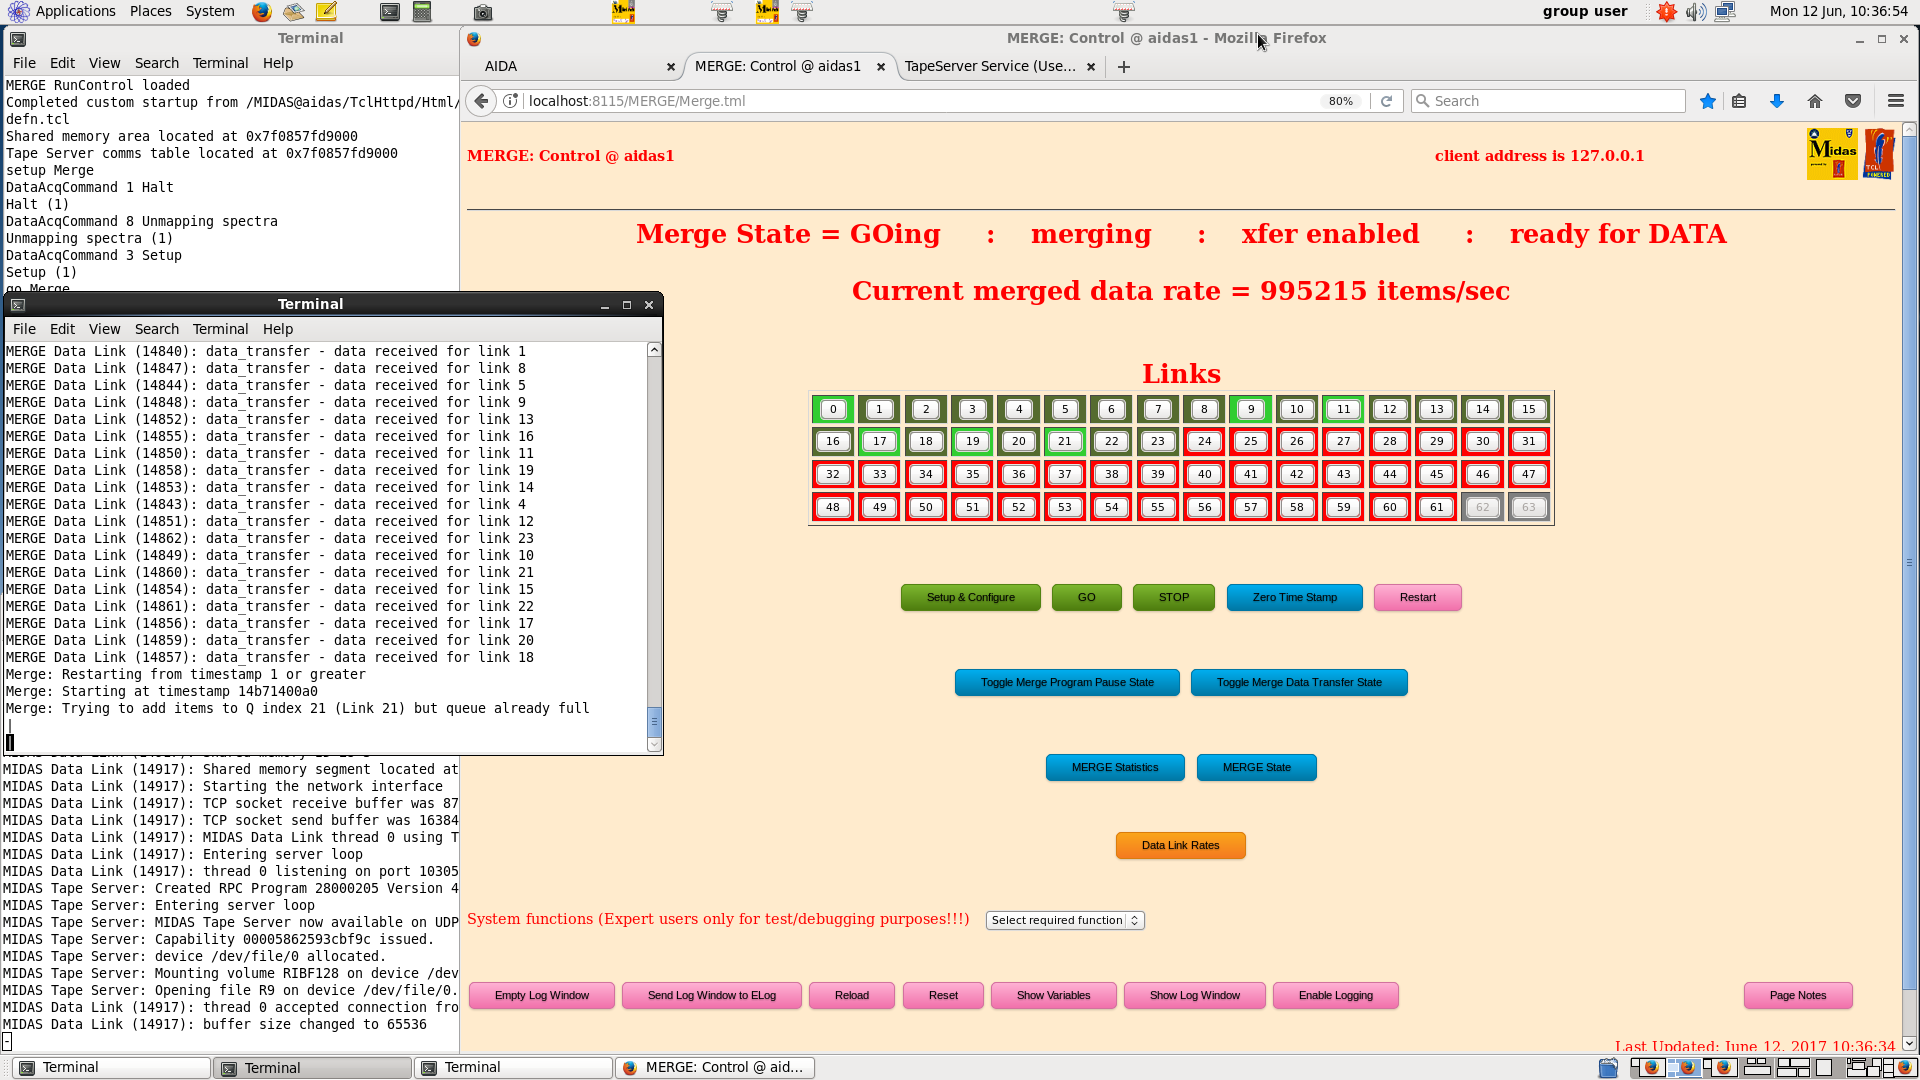The image size is (1920, 1080).
Task: Toggle link 24 button
Action: [1204, 441]
